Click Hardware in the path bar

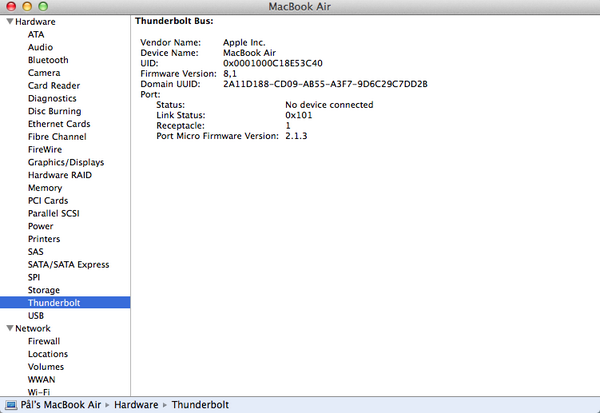tap(136, 405)
